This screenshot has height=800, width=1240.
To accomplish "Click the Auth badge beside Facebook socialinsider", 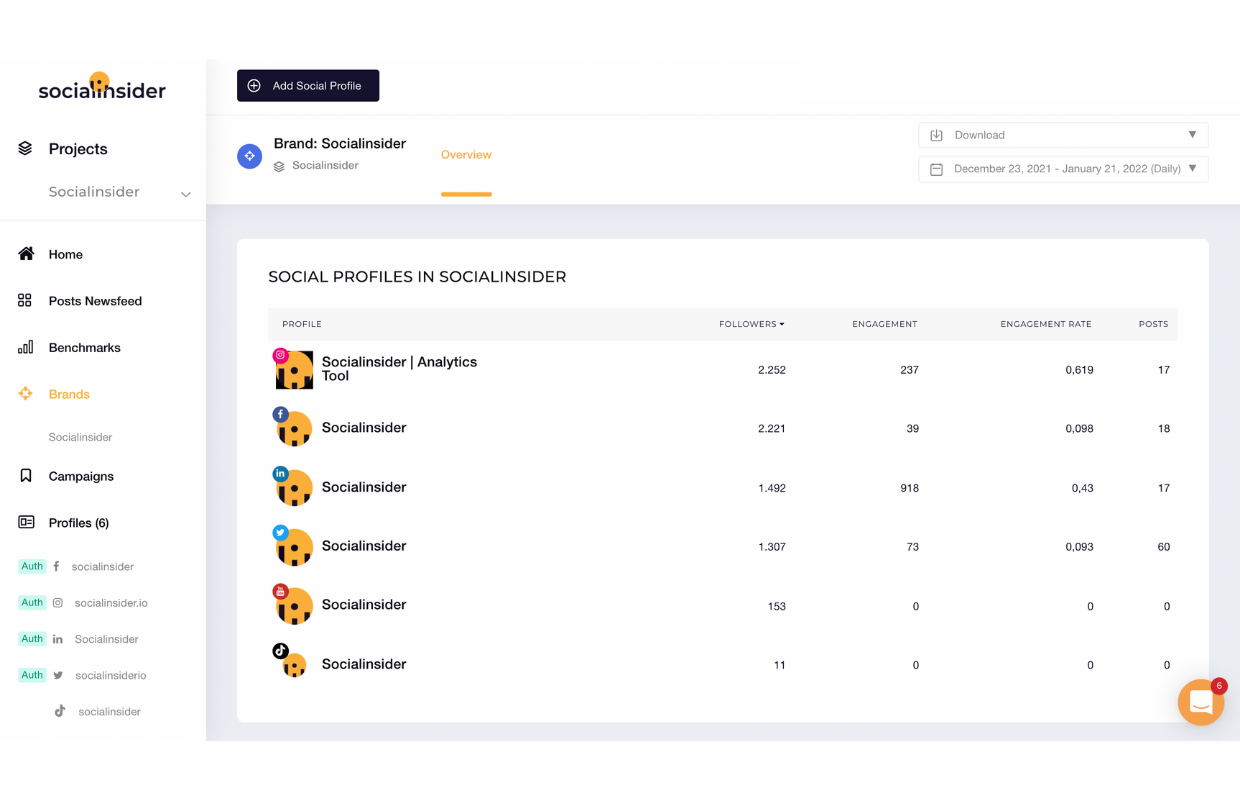I will click(32, 566).
